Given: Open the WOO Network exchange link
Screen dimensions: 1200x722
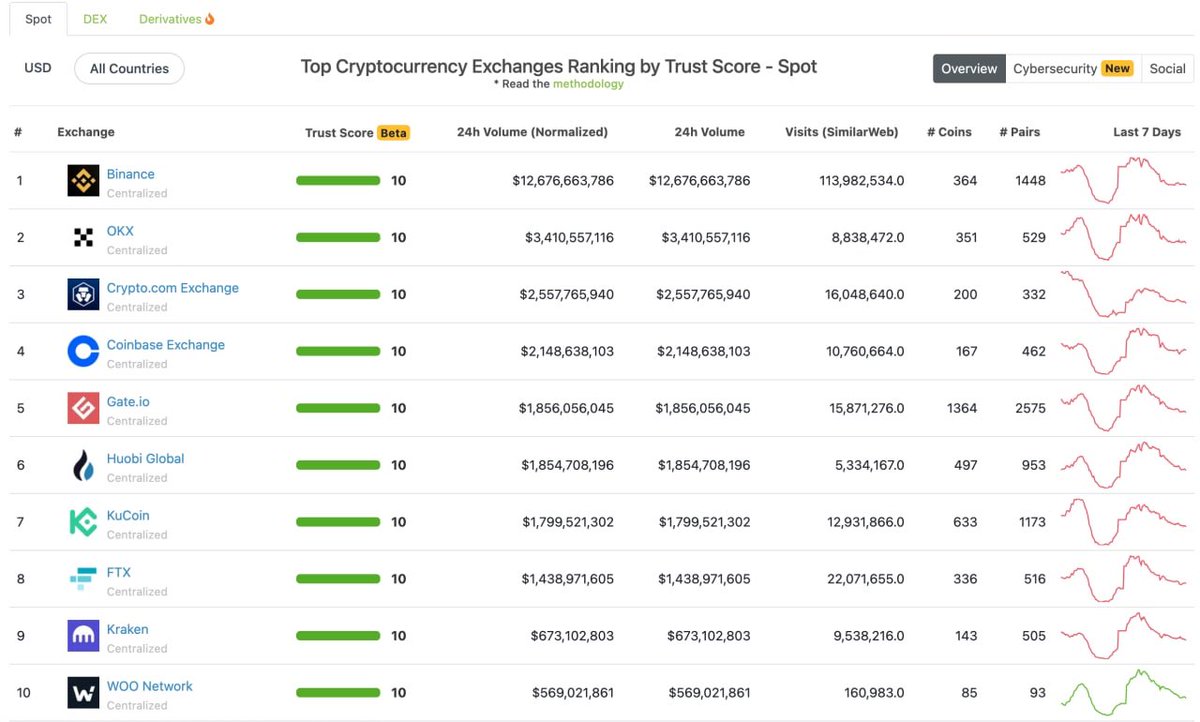Looking at the screenshot, I should pyautogui.click(x=150, y=687).
